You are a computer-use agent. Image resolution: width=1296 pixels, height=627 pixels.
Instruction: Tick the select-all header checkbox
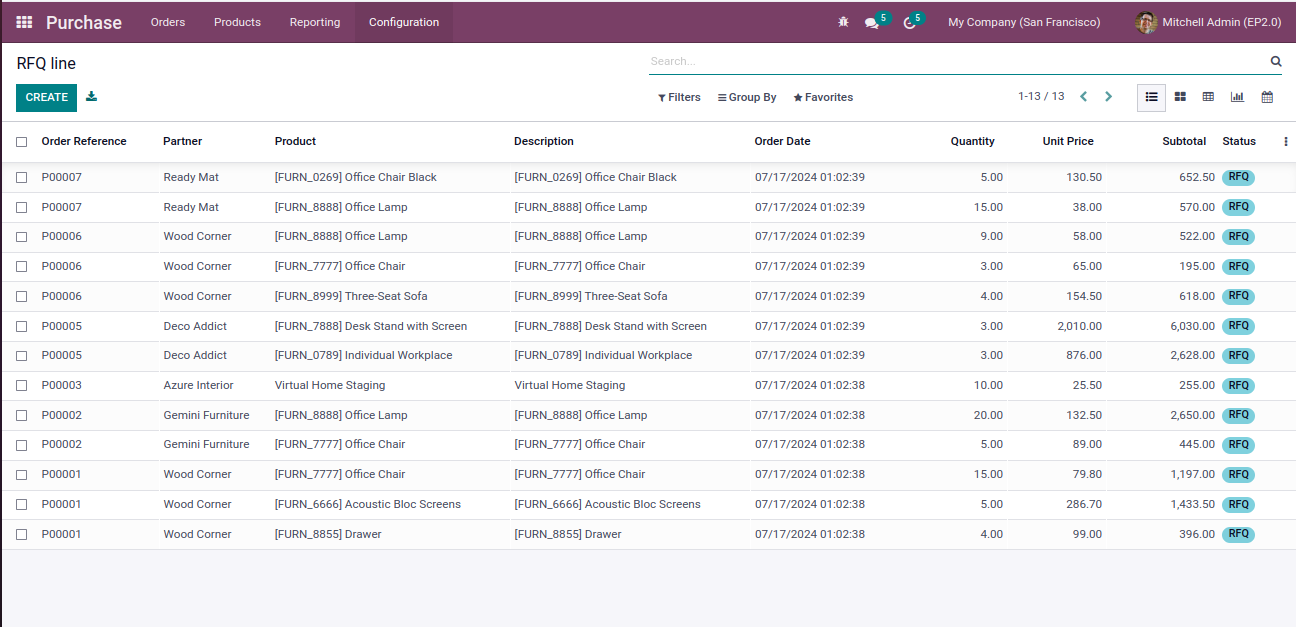22,142
